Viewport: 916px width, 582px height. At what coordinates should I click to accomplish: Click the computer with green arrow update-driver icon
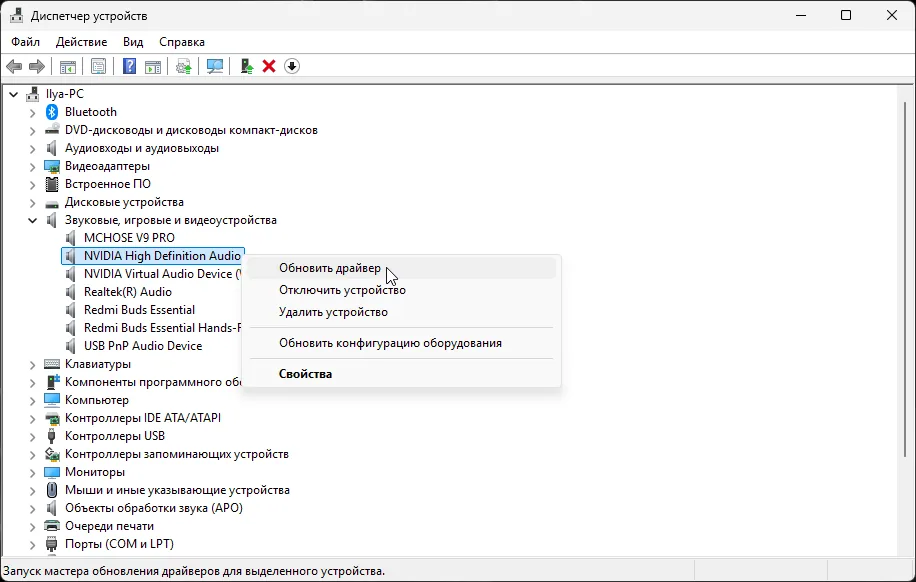click(x=247, y=66)
